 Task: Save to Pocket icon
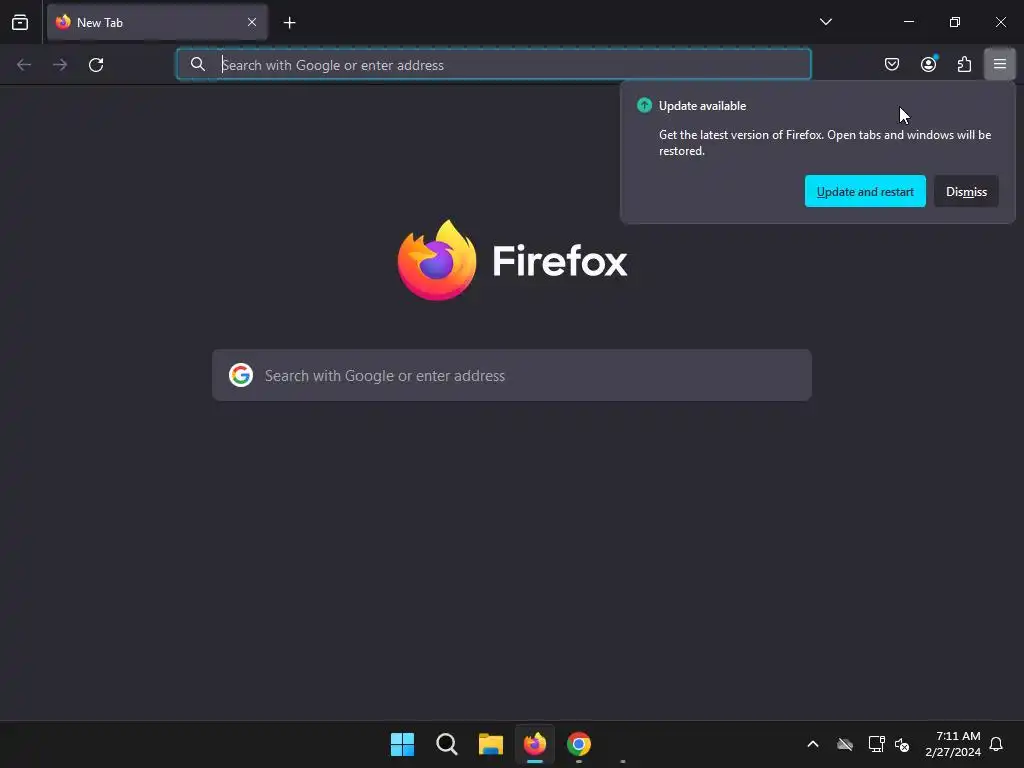pos(891,64)
